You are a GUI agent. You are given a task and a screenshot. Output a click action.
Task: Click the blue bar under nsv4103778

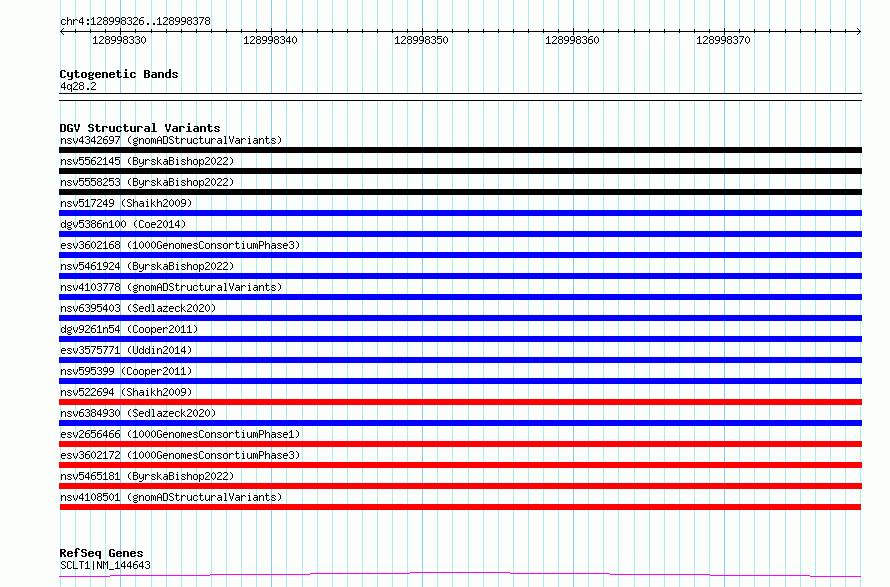tap(460, 297)
